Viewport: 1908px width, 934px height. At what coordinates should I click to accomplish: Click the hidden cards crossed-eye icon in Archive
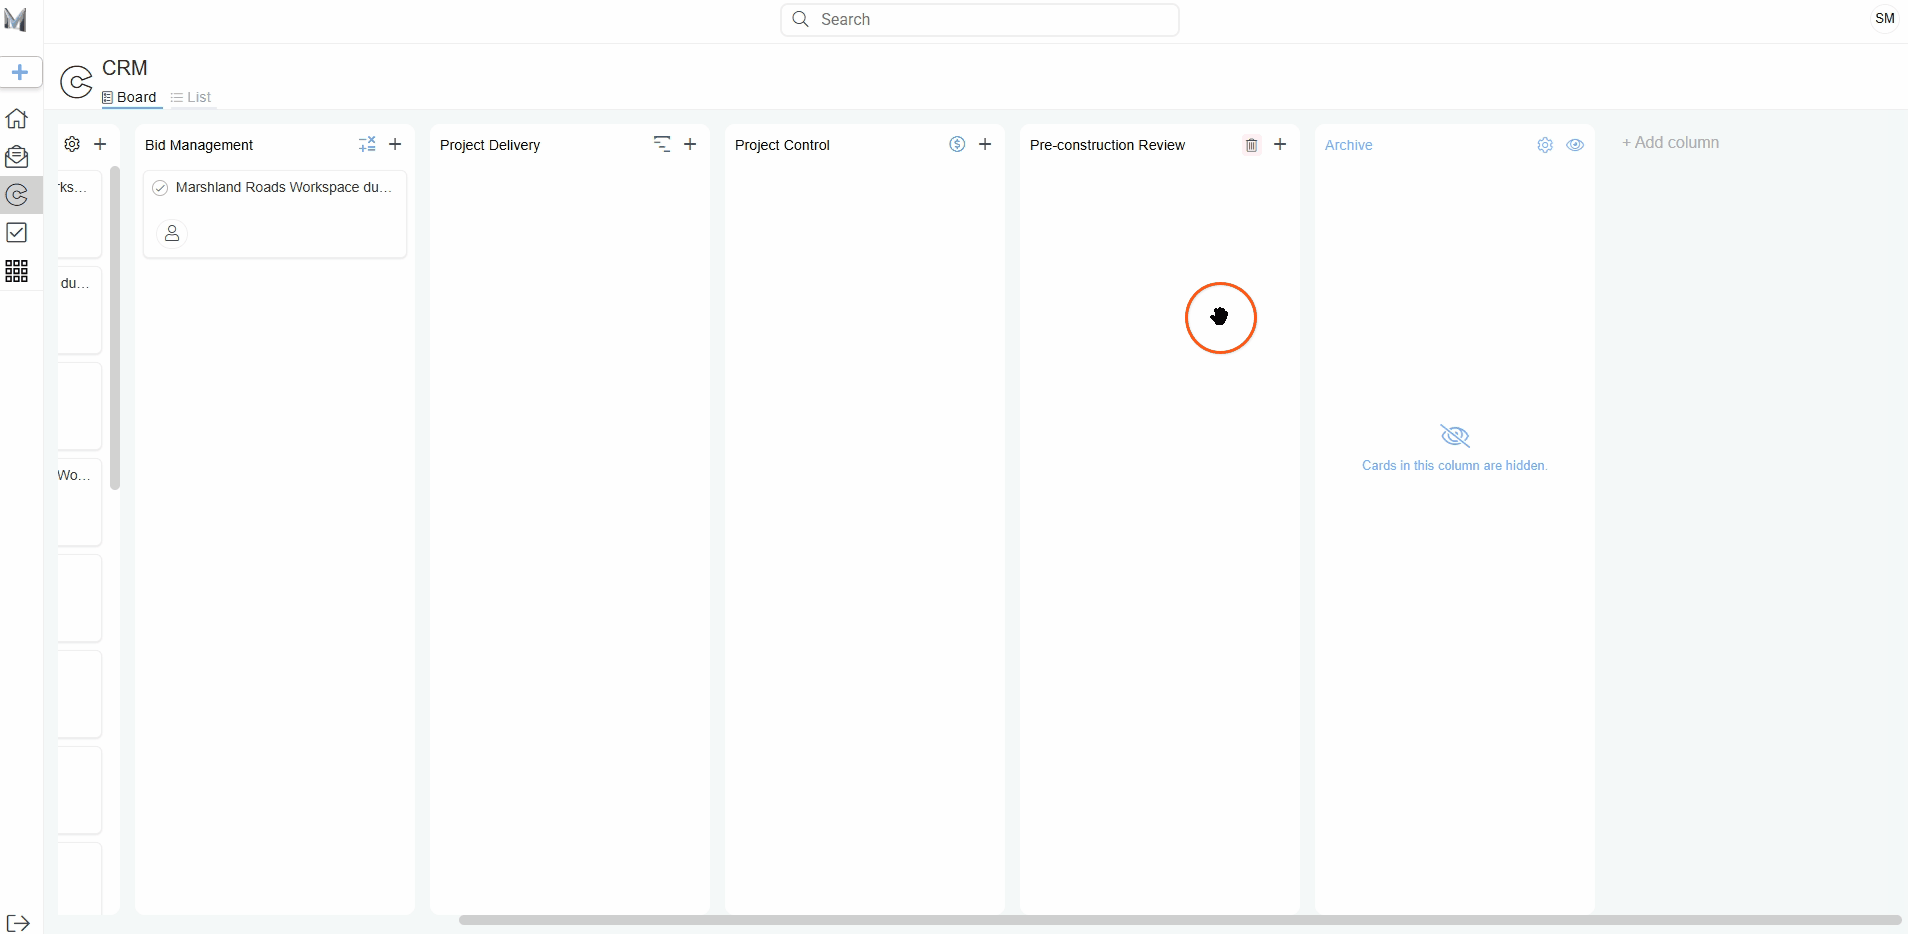1454,436
